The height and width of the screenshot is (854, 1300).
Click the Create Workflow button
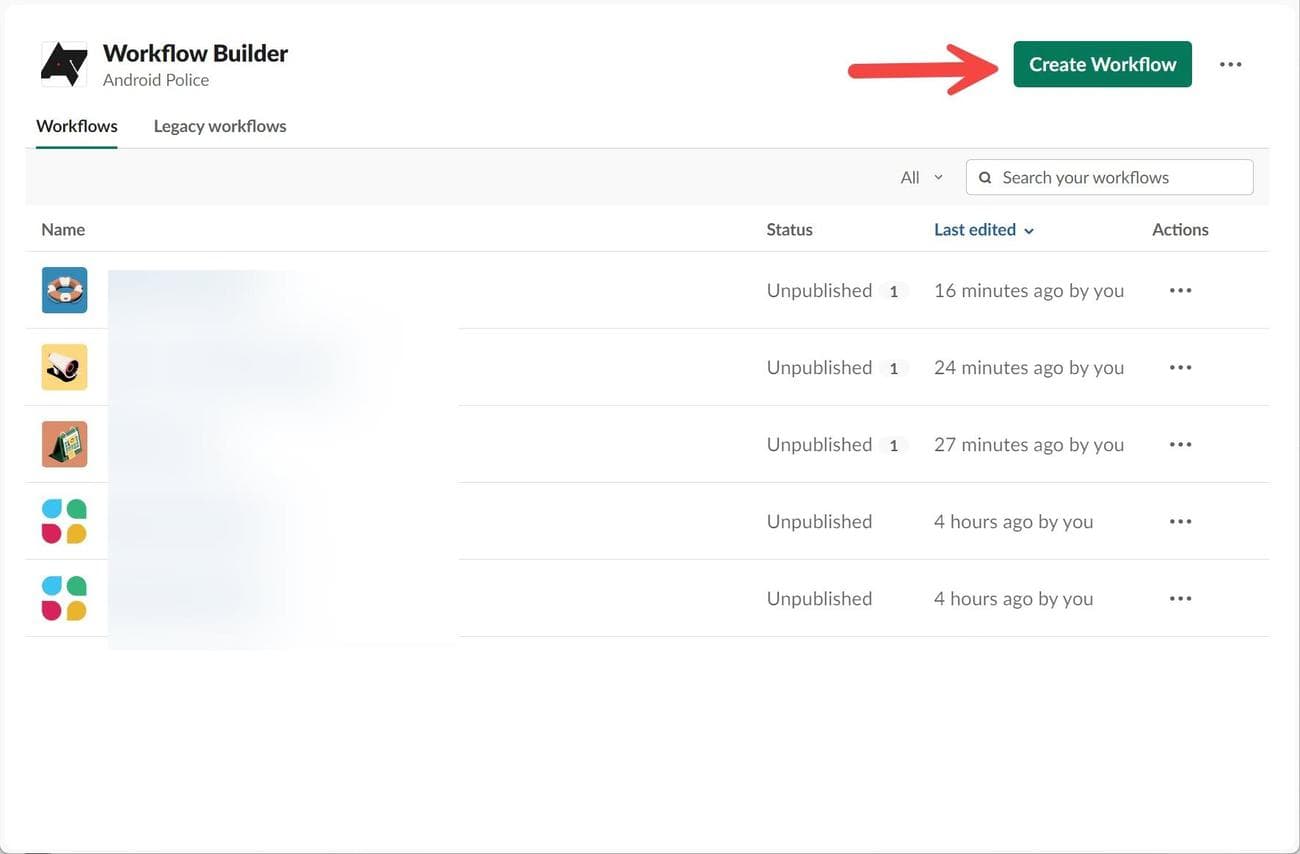pyautogui.click(x=1102, y=64)
